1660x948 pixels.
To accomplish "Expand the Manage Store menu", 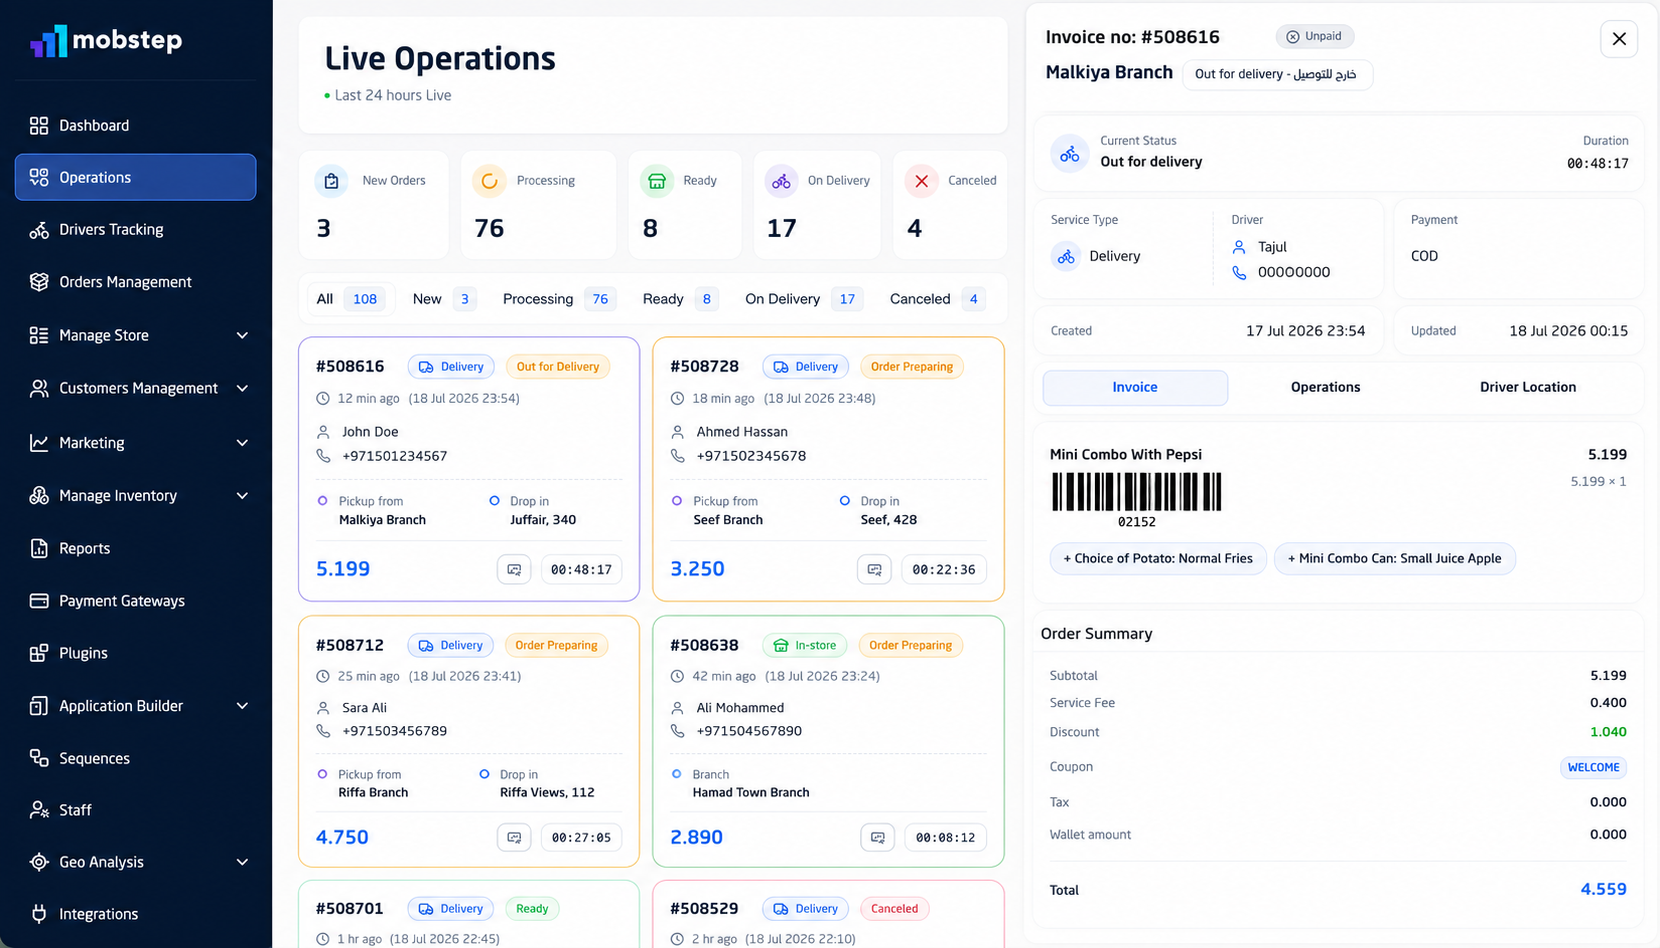I will pyautogui.click(x=242, y=335).
